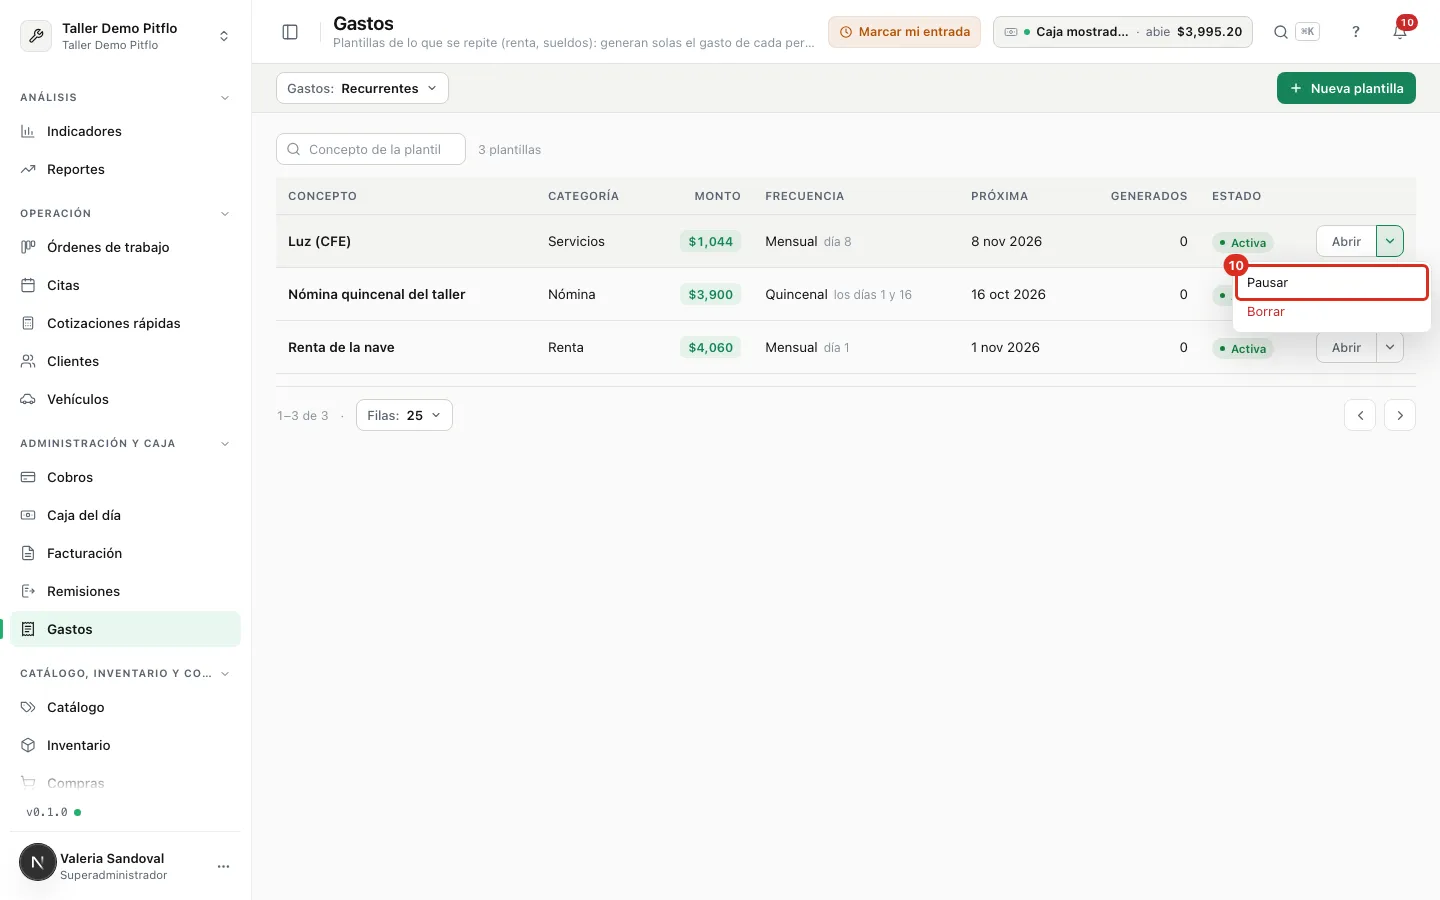Go to Clientes
Image resolution: width=1440 pixels, height=900 pixels.
tap(125, 361)
